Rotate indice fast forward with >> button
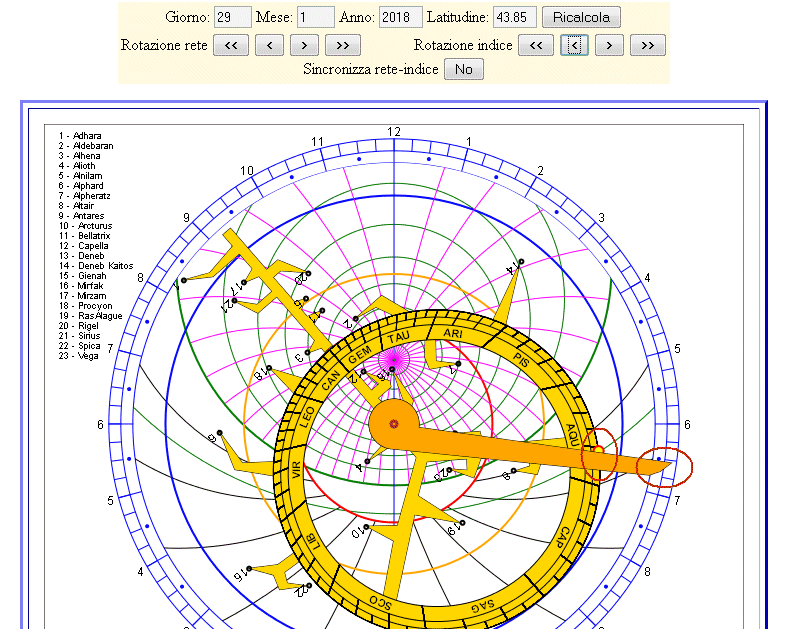The image size is (790, 629). (x=648, y=45)
